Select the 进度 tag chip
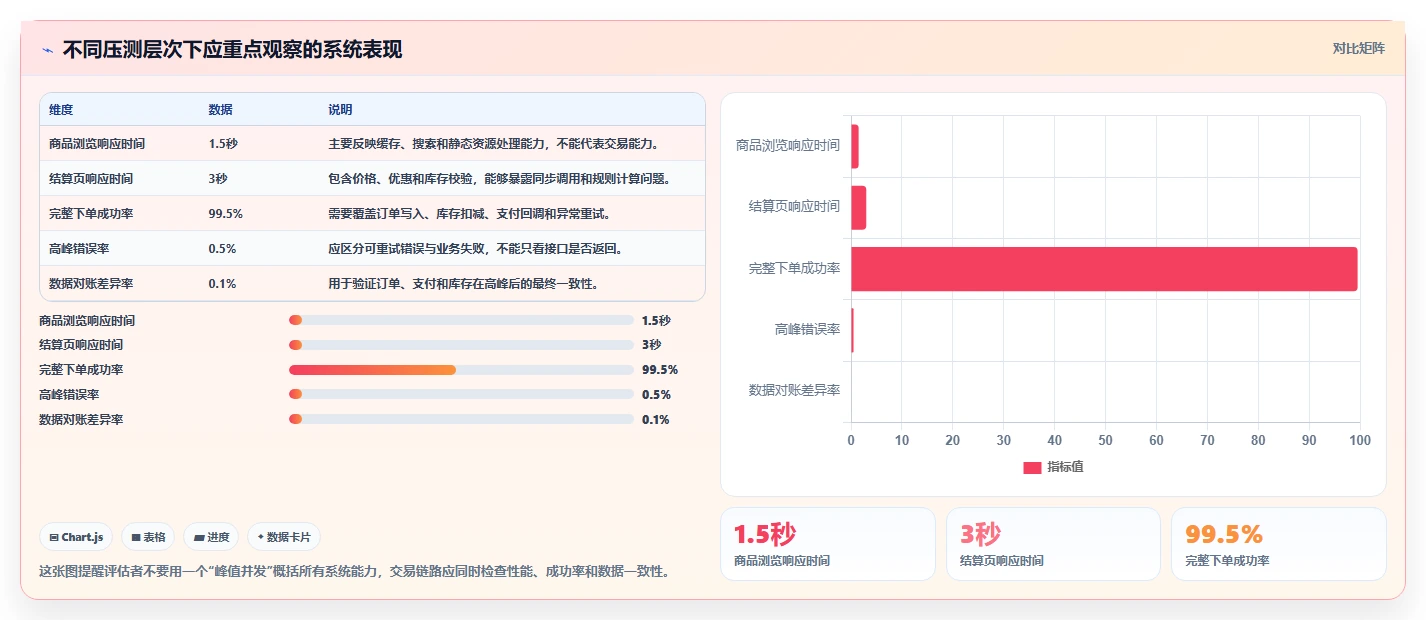 click(x=211, y=537)
